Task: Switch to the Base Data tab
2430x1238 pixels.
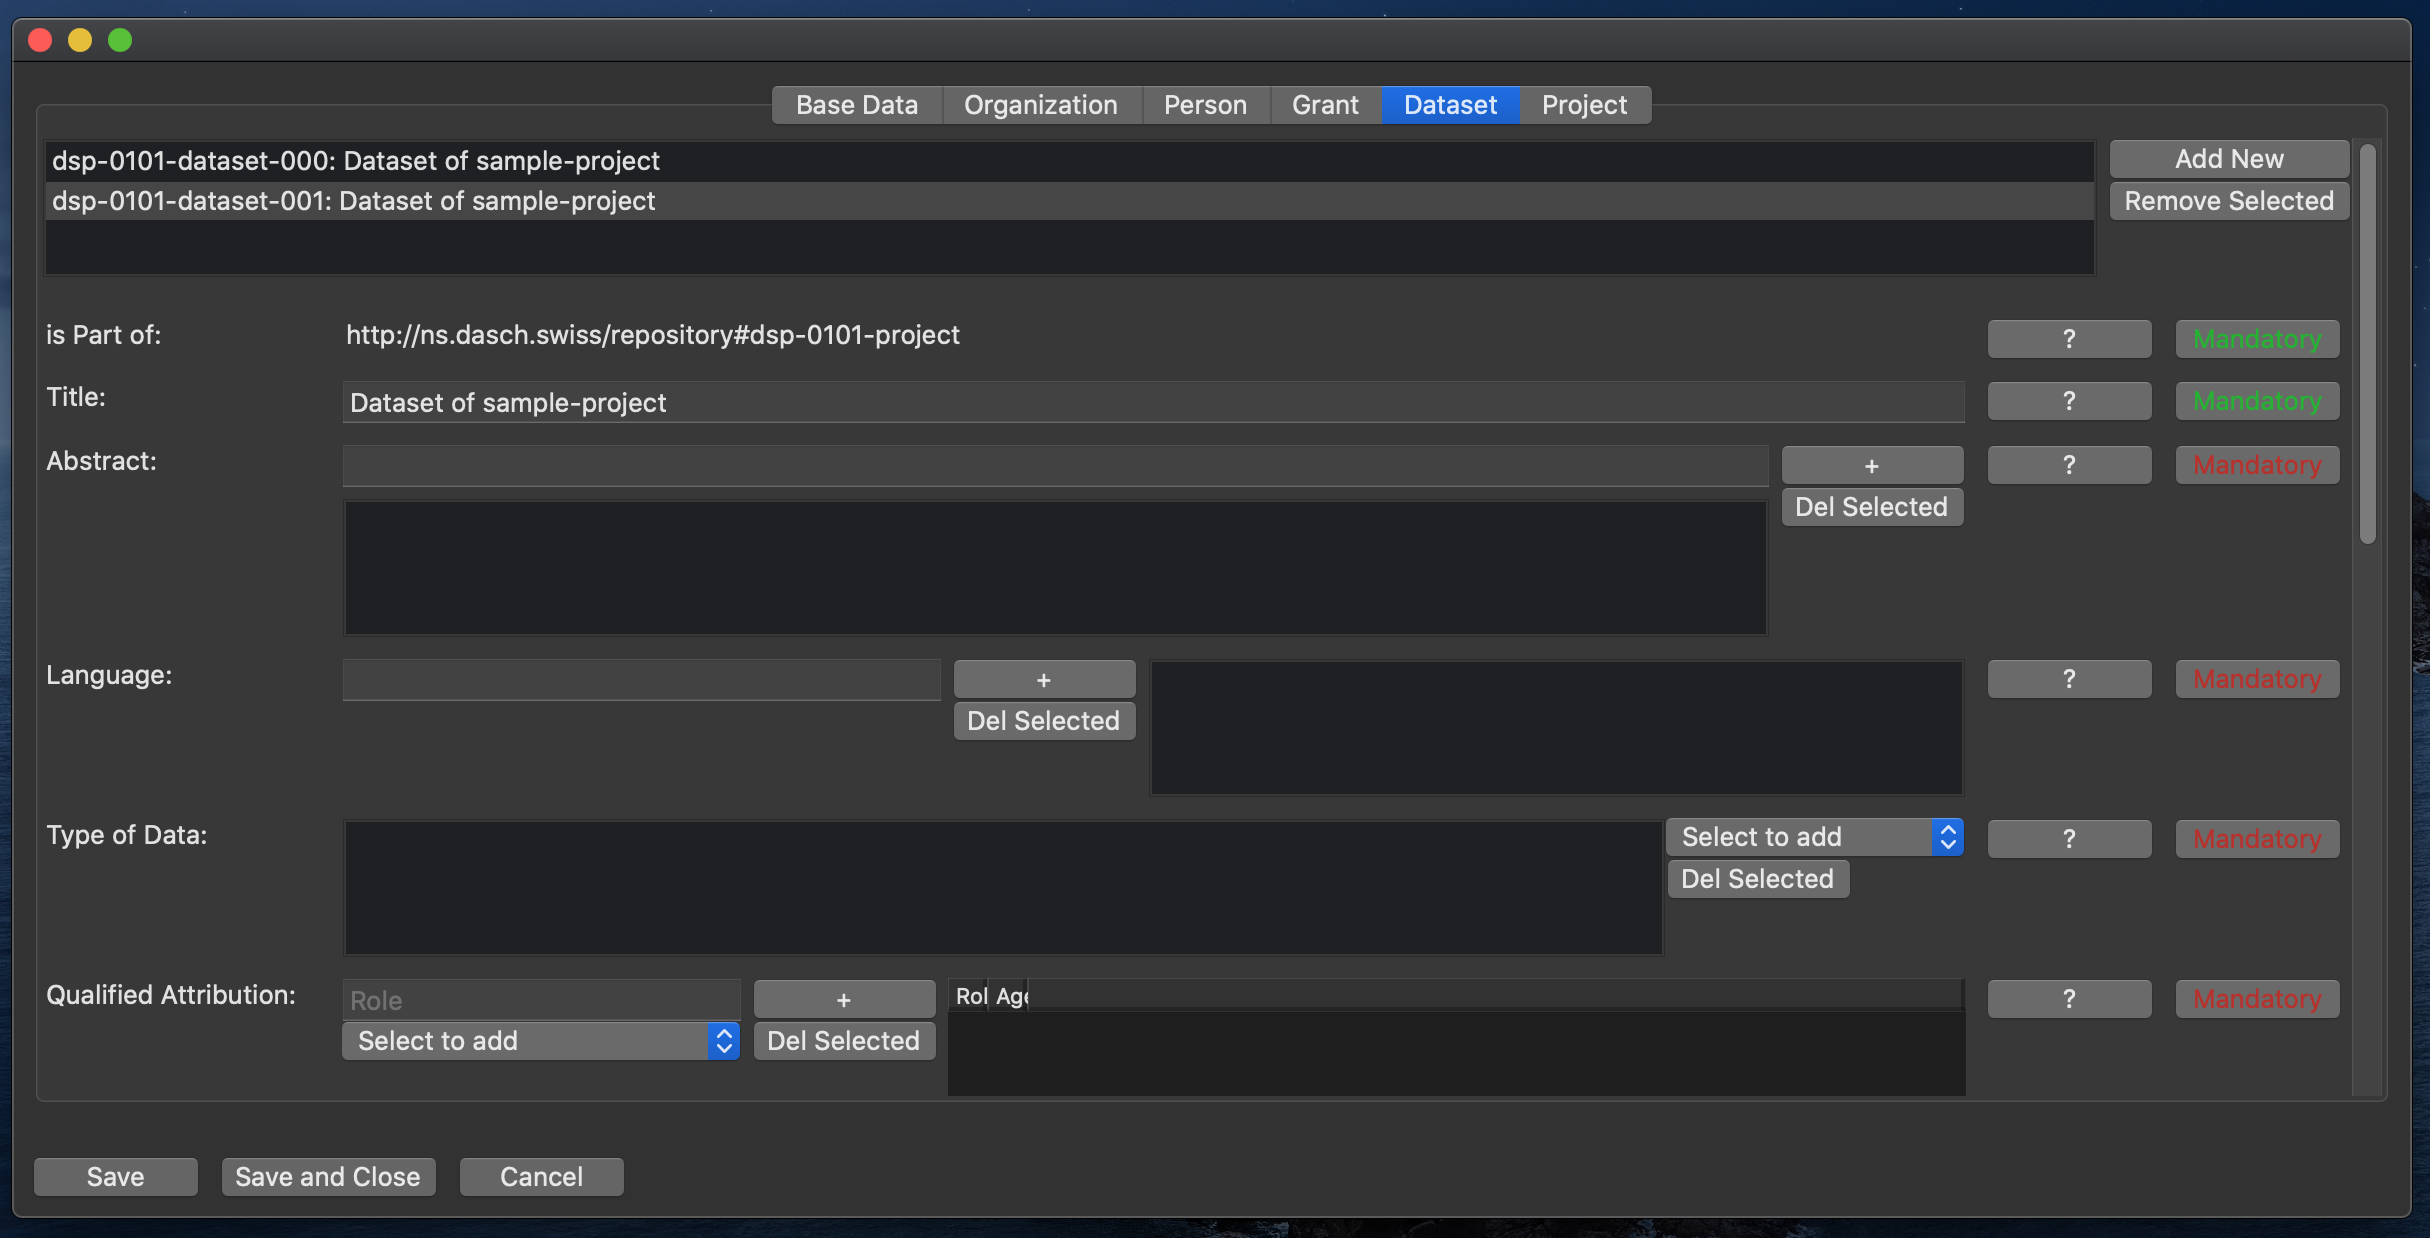Action: (856, 105)
